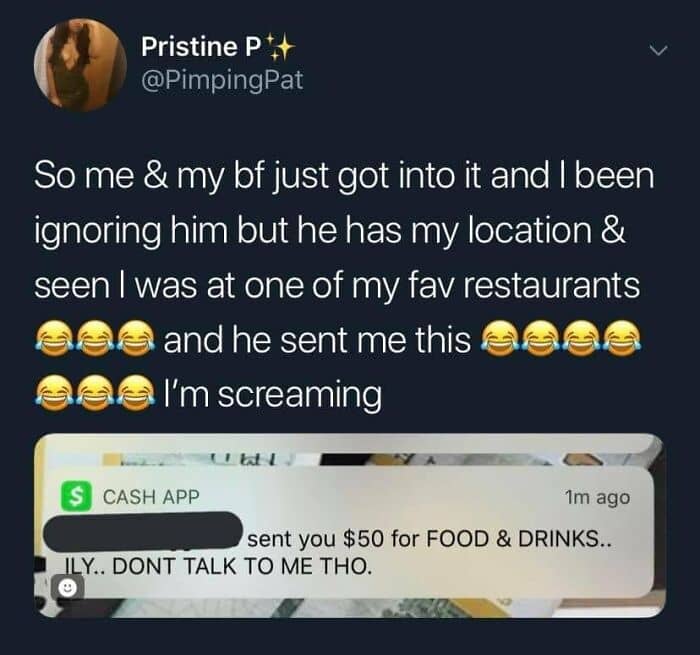700x655 pixels.
Task: Click the "sent you $50 for FOOD & DRINKS" text
Action: click(429, 539)
